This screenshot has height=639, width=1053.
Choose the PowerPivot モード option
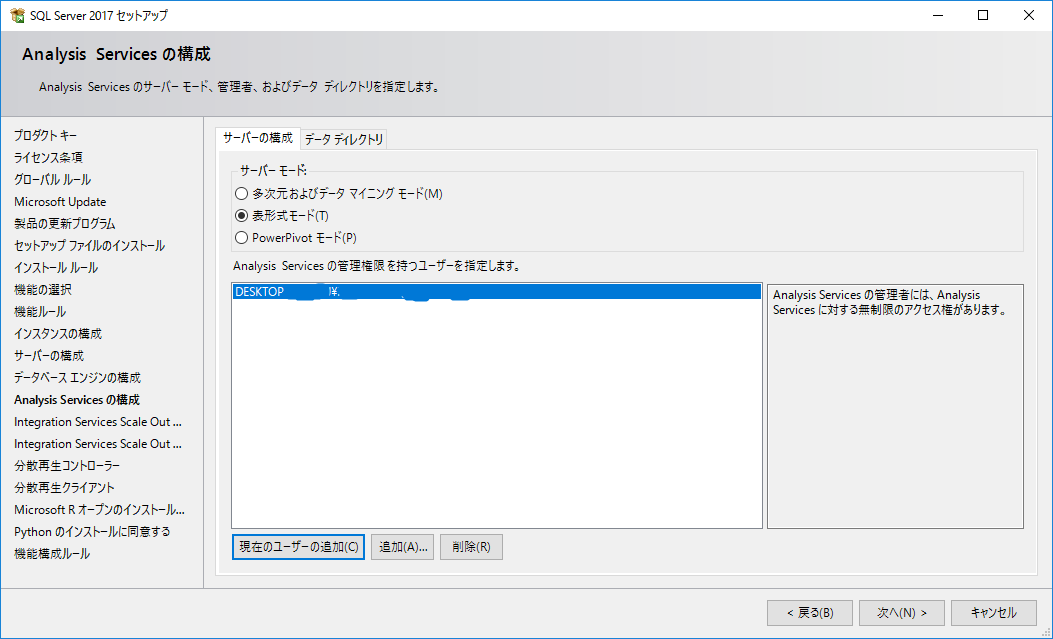point(240,238)
